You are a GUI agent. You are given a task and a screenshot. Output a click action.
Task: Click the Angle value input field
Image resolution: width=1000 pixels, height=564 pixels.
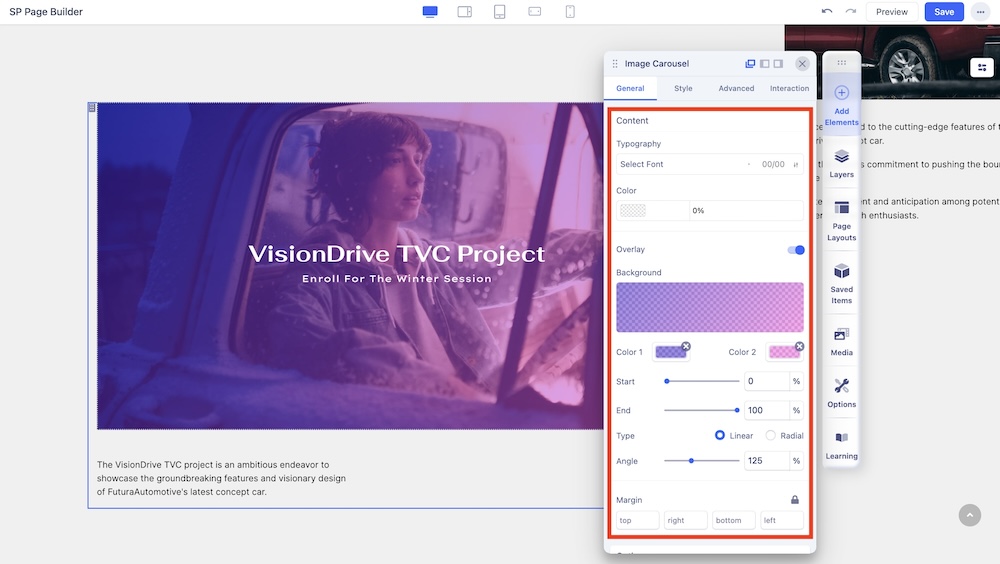pos(766,461)
